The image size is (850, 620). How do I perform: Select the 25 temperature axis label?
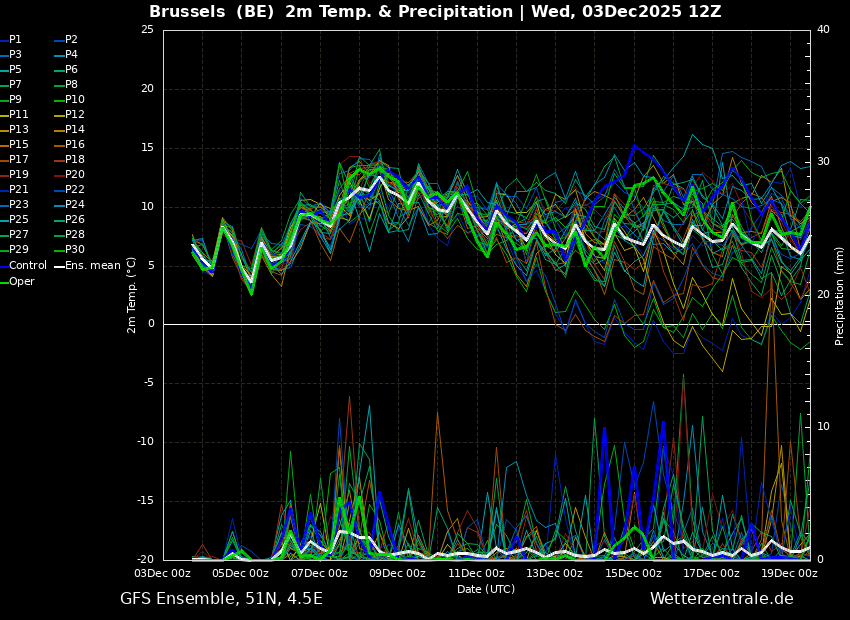[147, 29]
